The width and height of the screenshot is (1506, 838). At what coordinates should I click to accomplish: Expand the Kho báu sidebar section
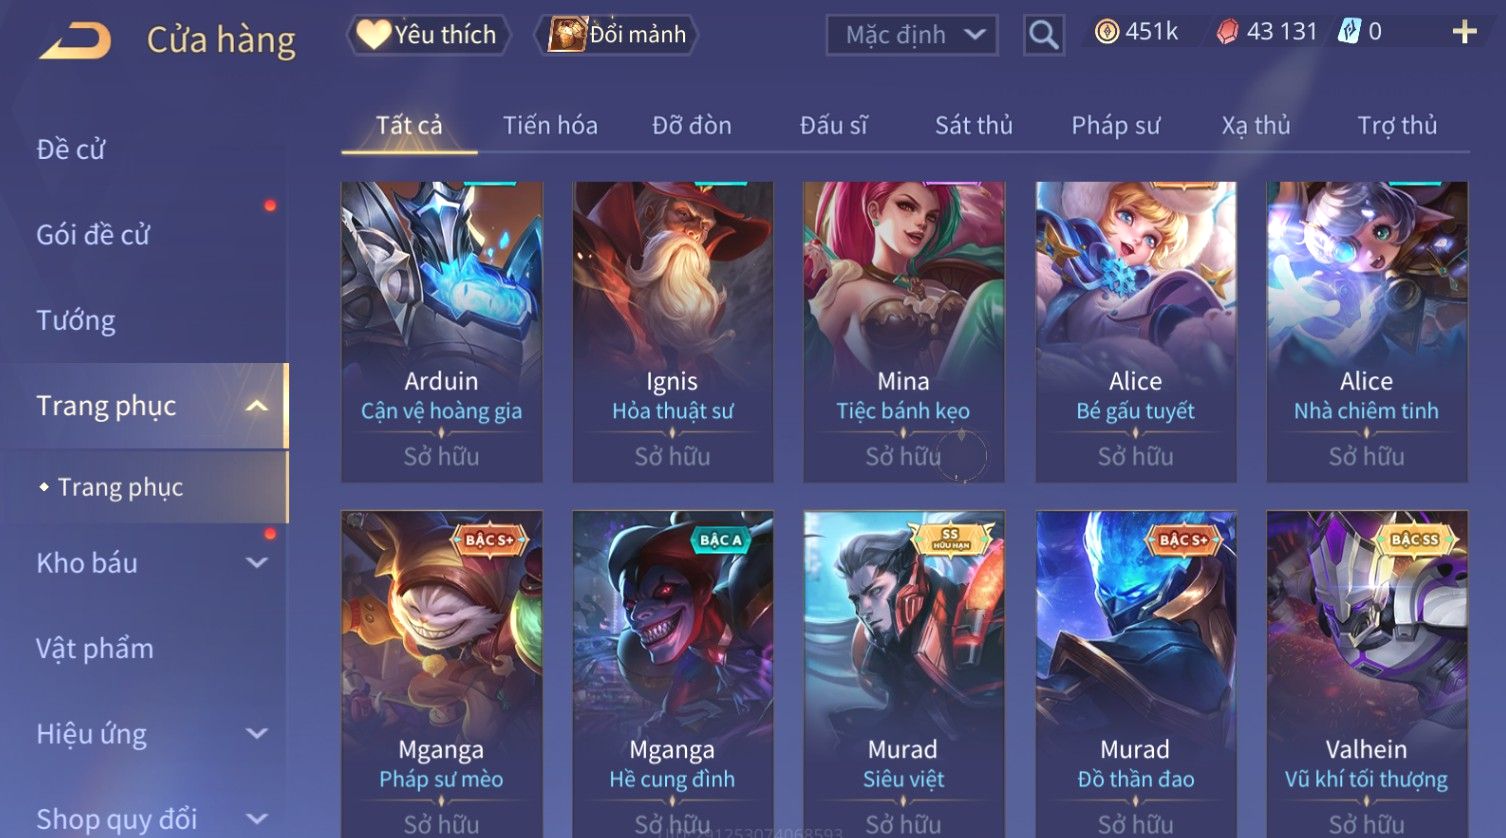[257, 563]
